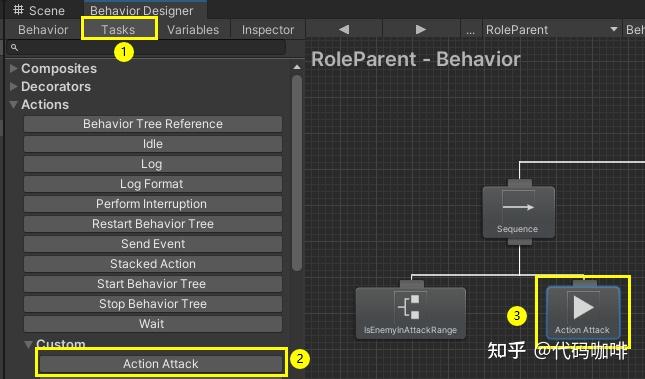
Task: Add the Stop Behavior Tree task
Action: pyautogui.click(x=153, y=304)
